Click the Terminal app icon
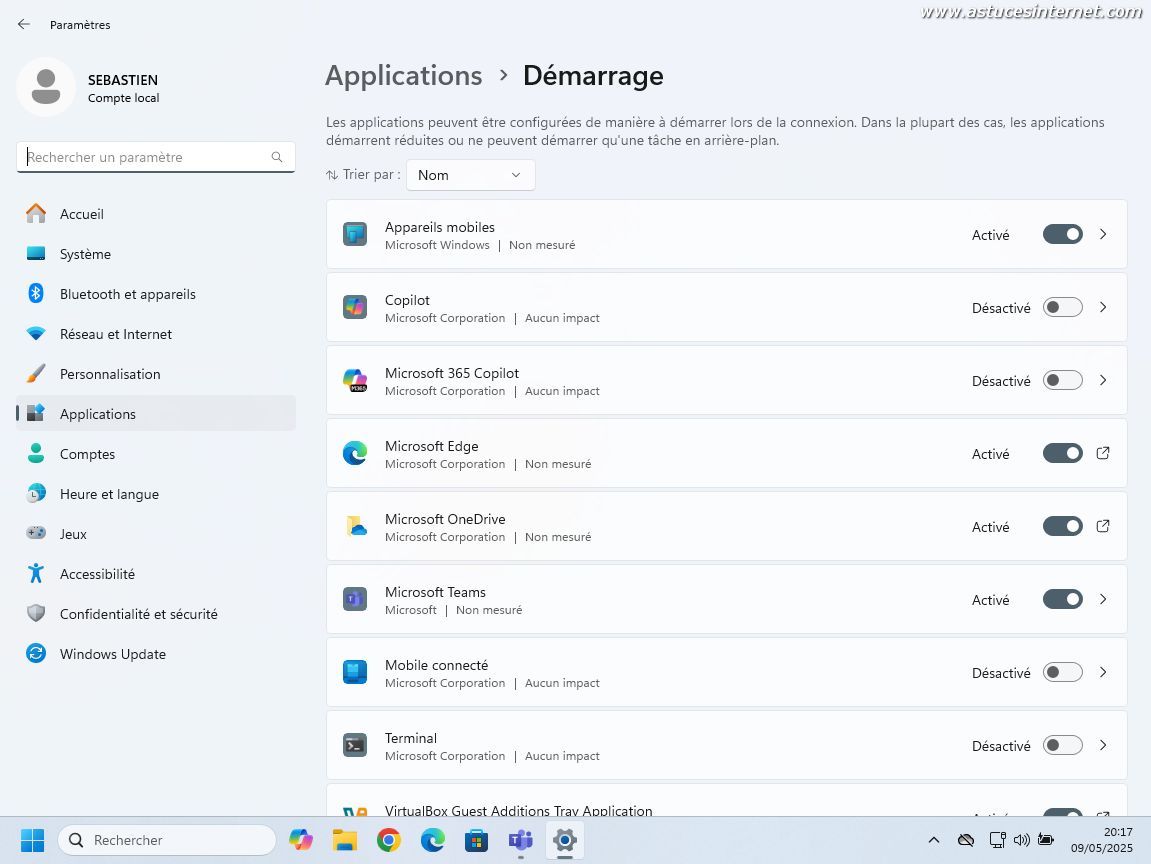This screenshot has width=1151, height=864. [x=355, y=746]
